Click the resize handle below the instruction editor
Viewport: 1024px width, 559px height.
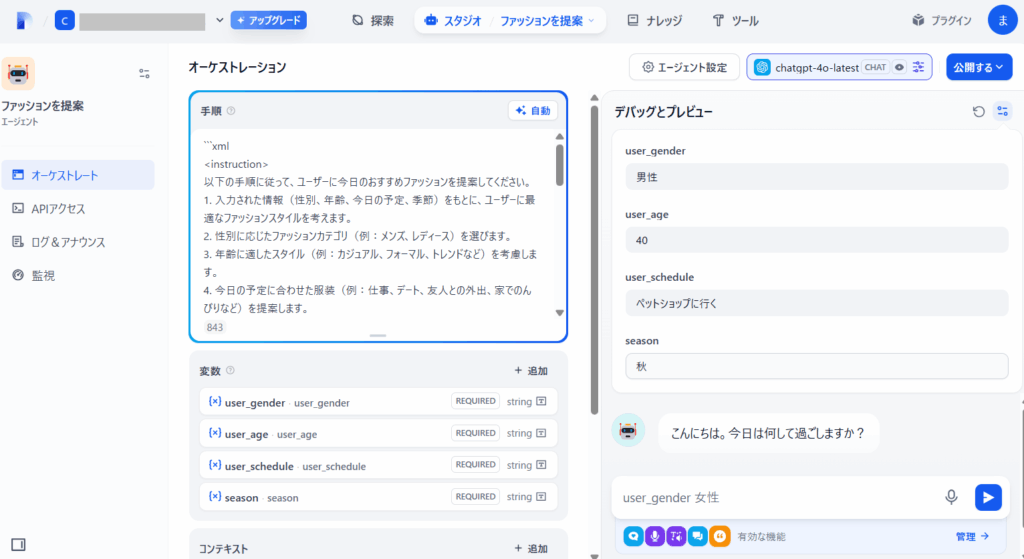click(377, 336)
